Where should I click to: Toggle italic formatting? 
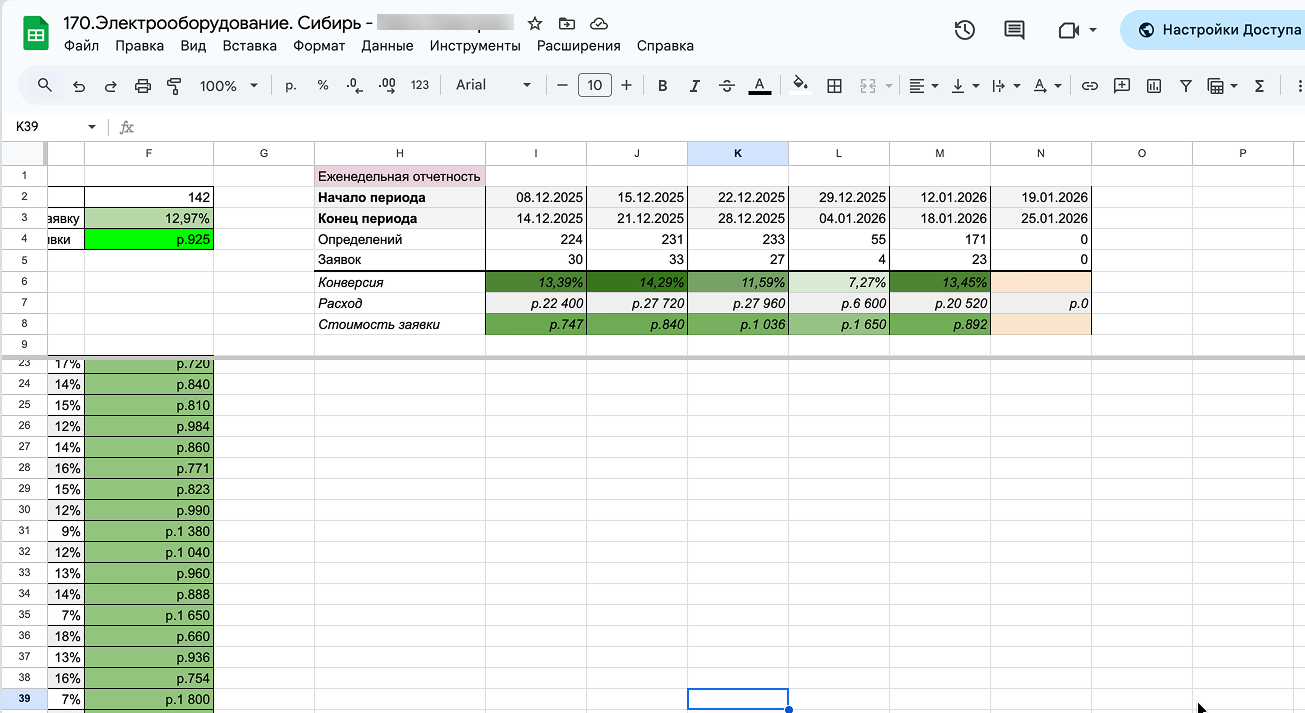pos(694,86)
